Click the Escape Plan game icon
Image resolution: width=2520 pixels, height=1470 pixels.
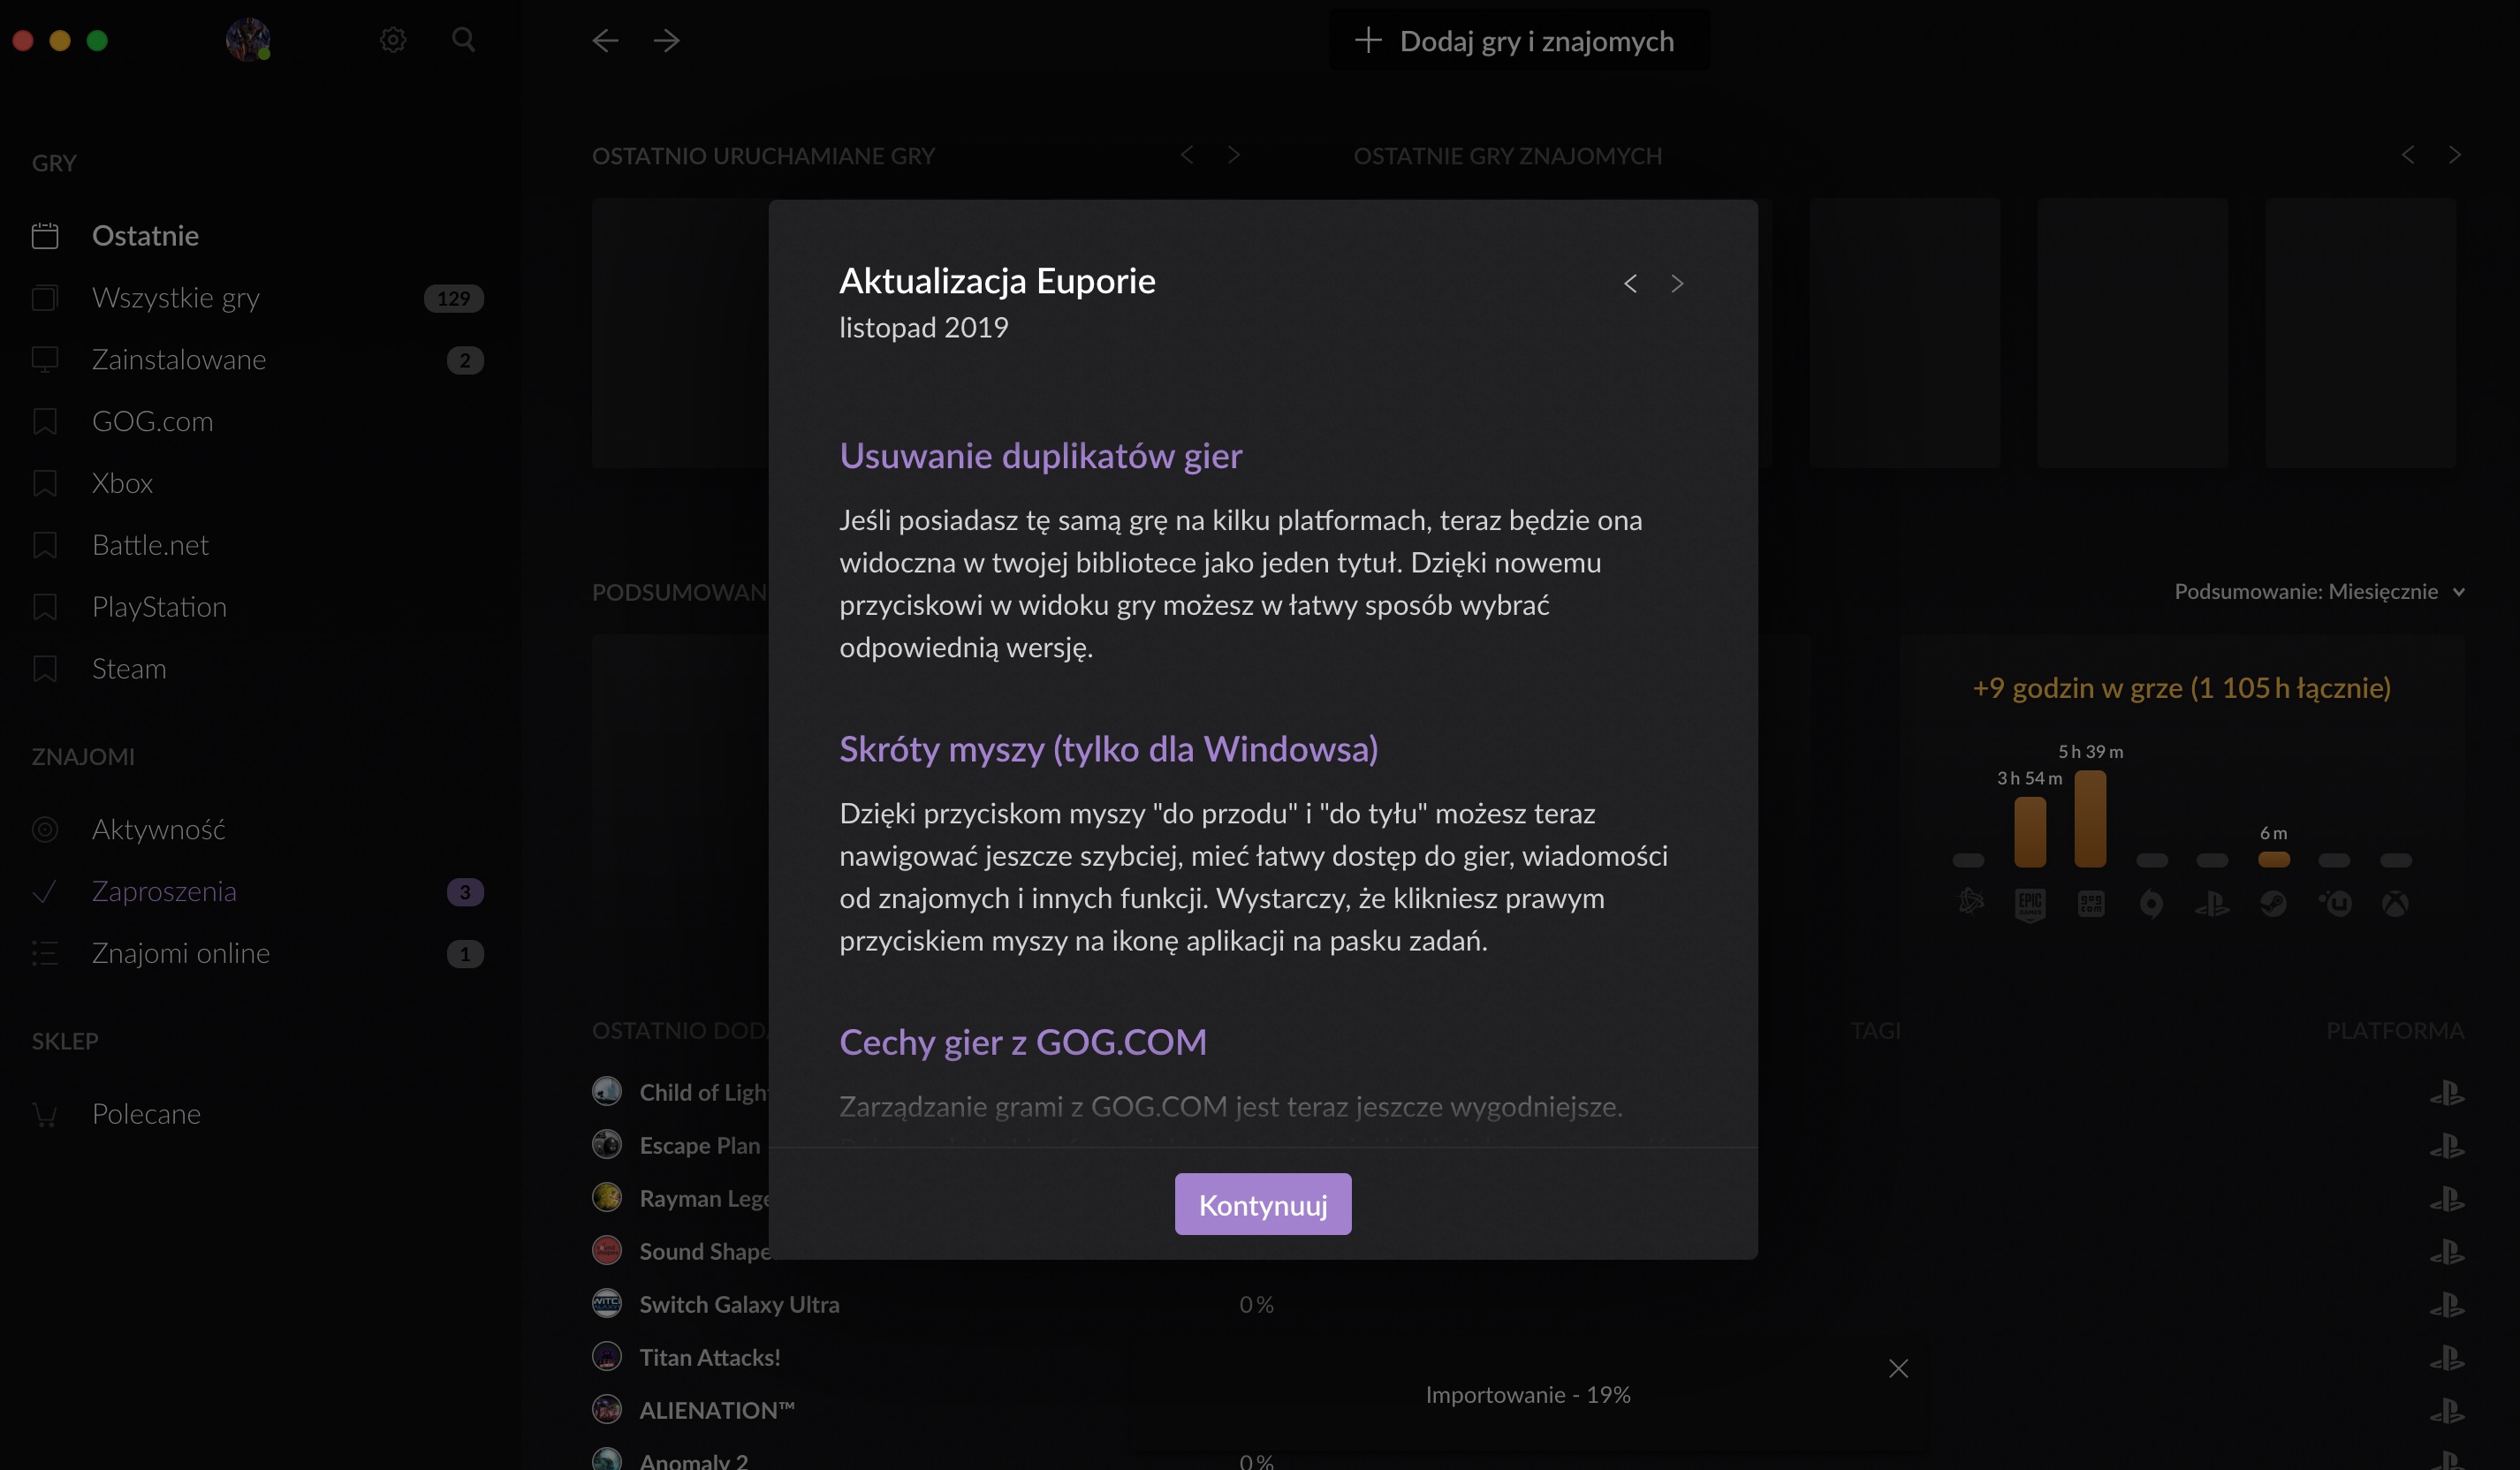(x=607, y=1144)
